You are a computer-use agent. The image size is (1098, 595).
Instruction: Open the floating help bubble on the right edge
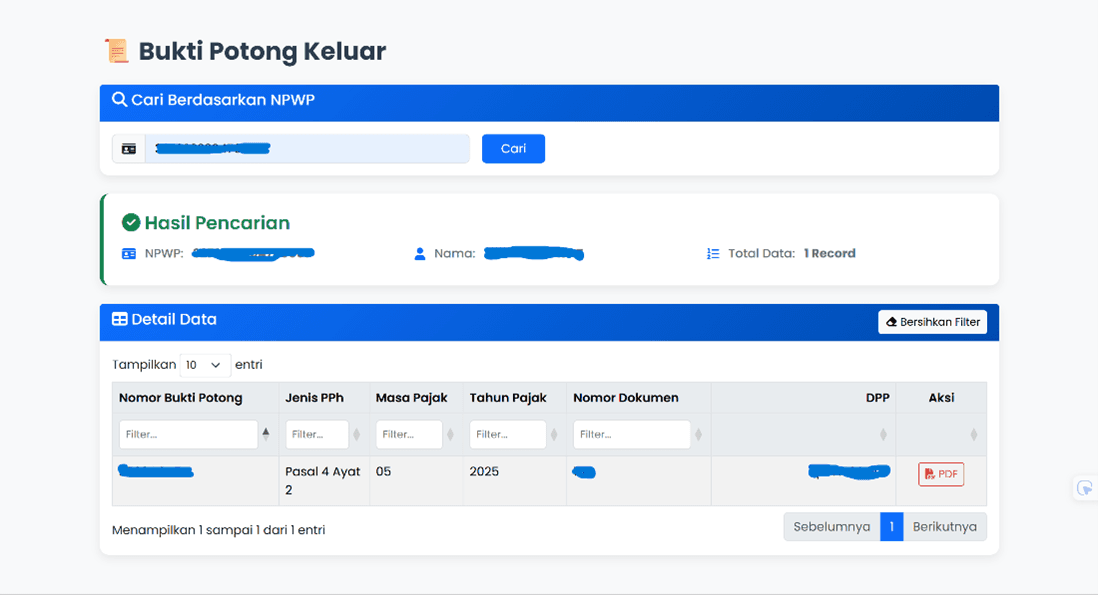1086,487
